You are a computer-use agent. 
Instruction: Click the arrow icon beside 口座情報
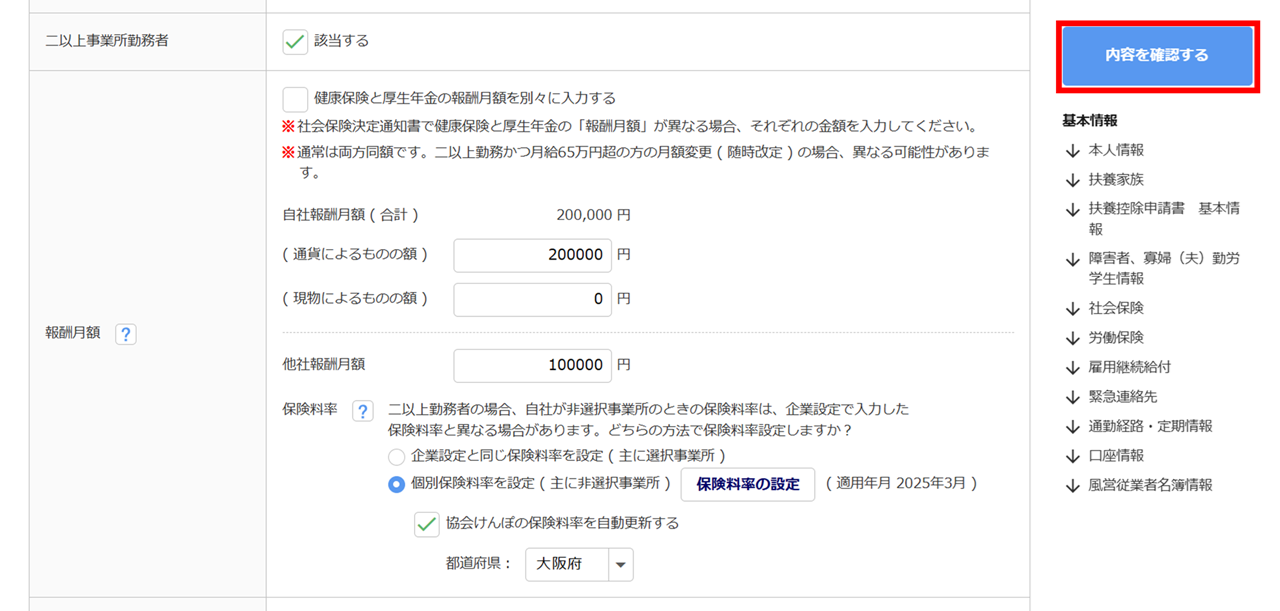pos(1073,456)
